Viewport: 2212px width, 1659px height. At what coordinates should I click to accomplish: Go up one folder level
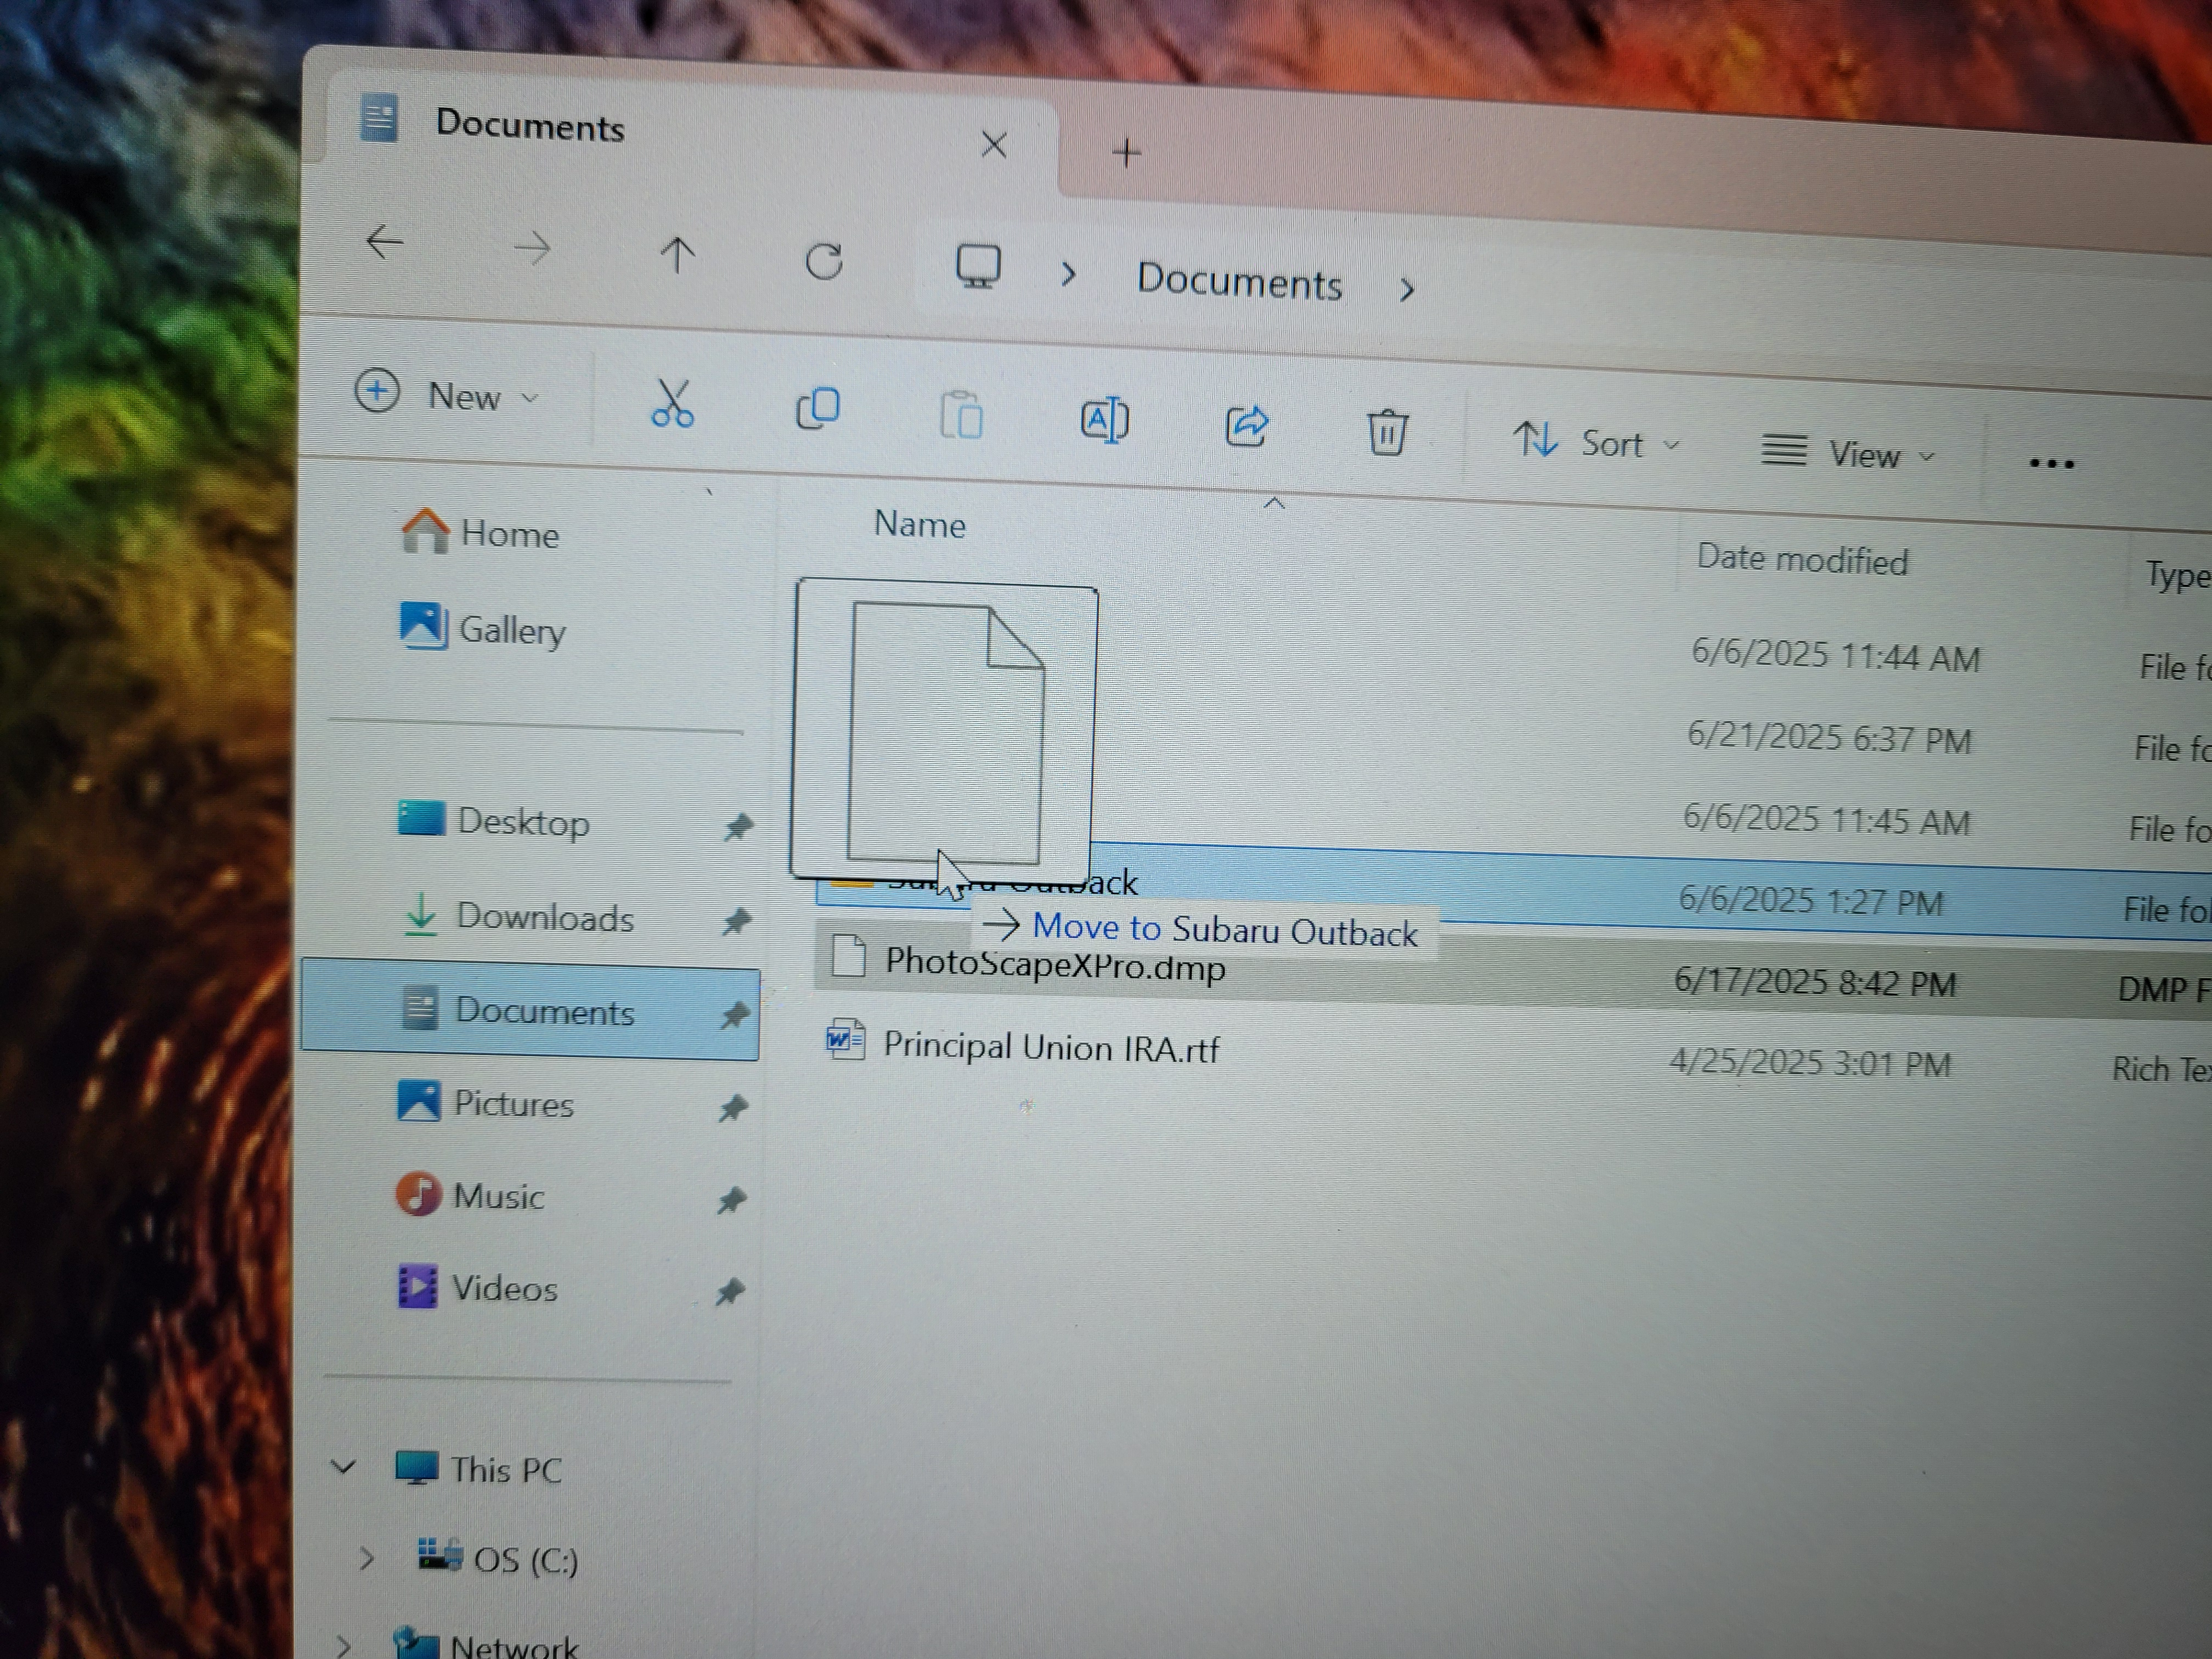(x=677, y=254)
